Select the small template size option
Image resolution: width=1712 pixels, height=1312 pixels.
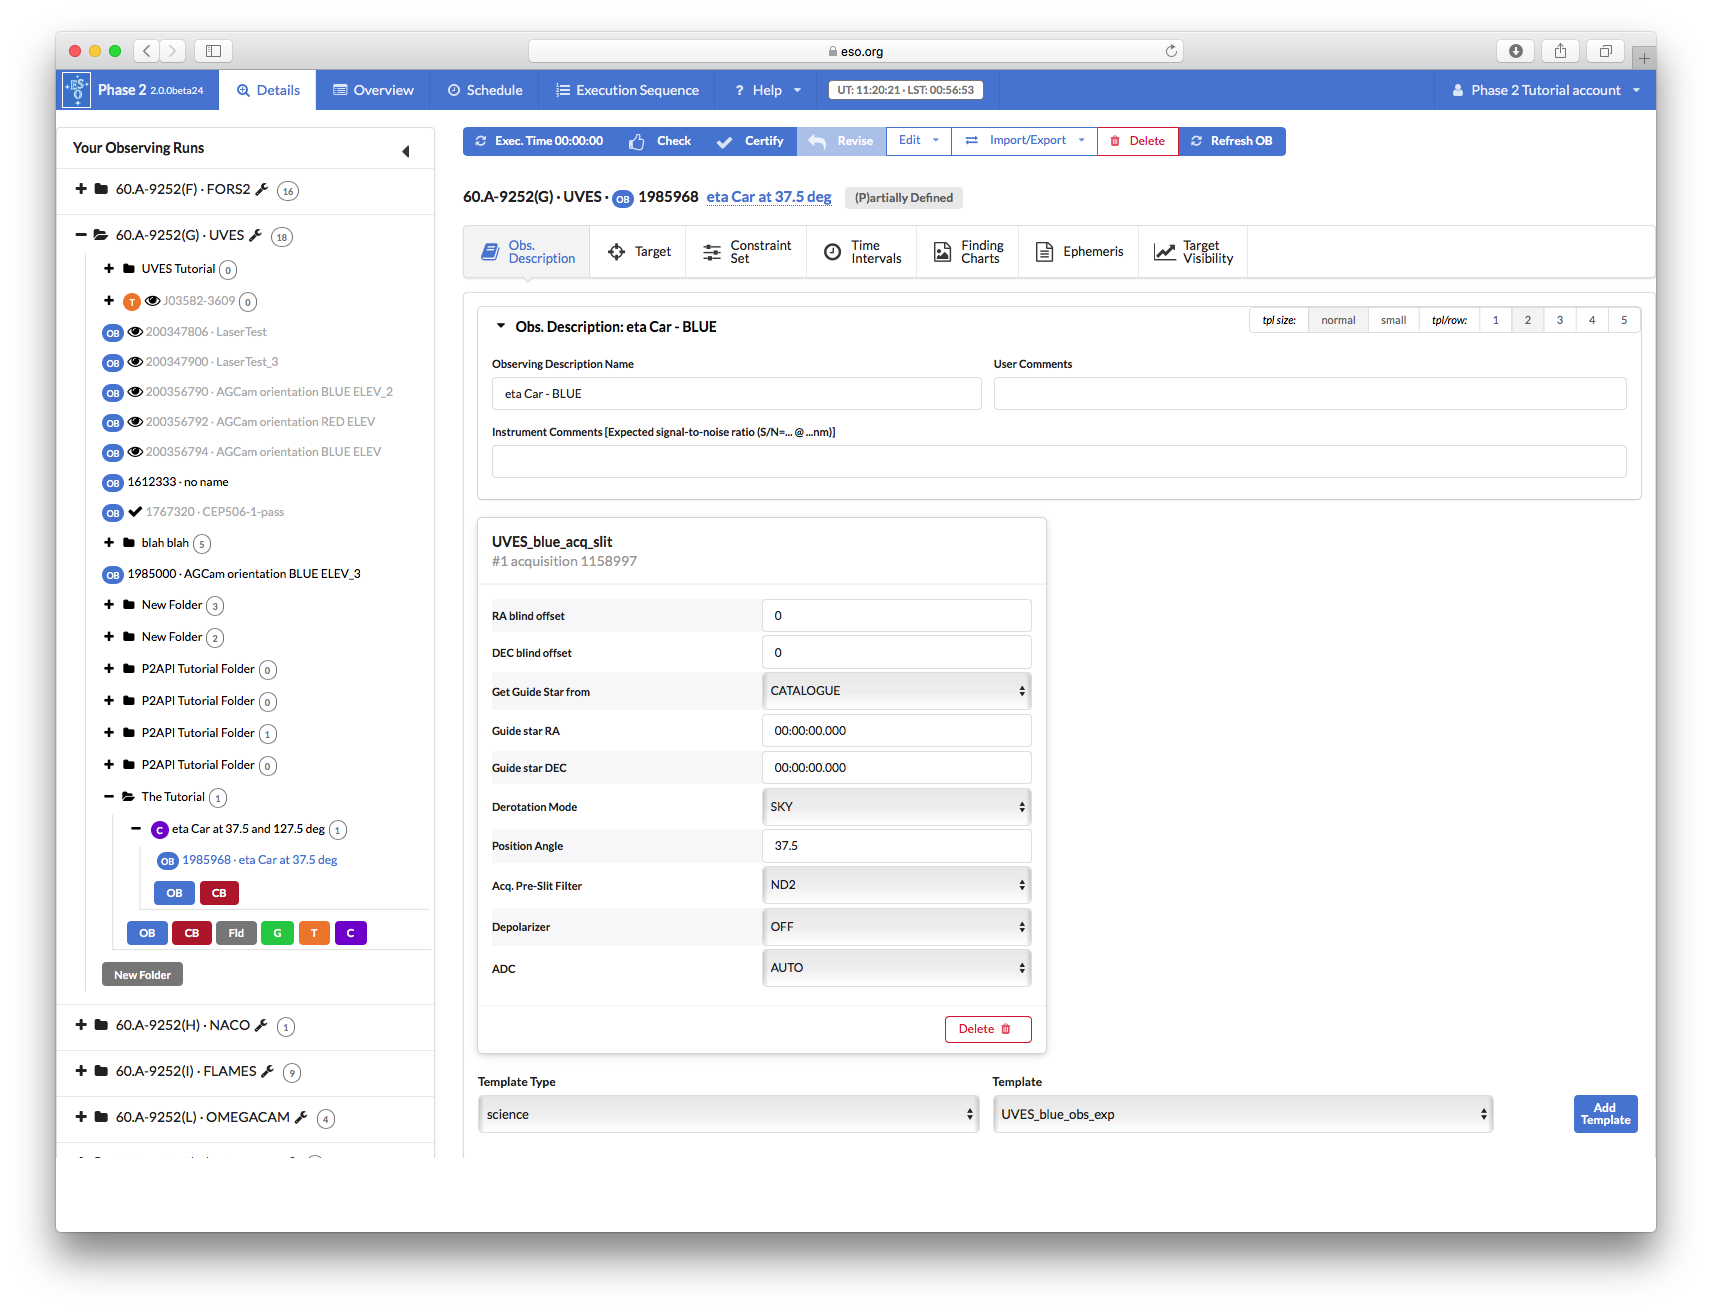coord(1393,320)
